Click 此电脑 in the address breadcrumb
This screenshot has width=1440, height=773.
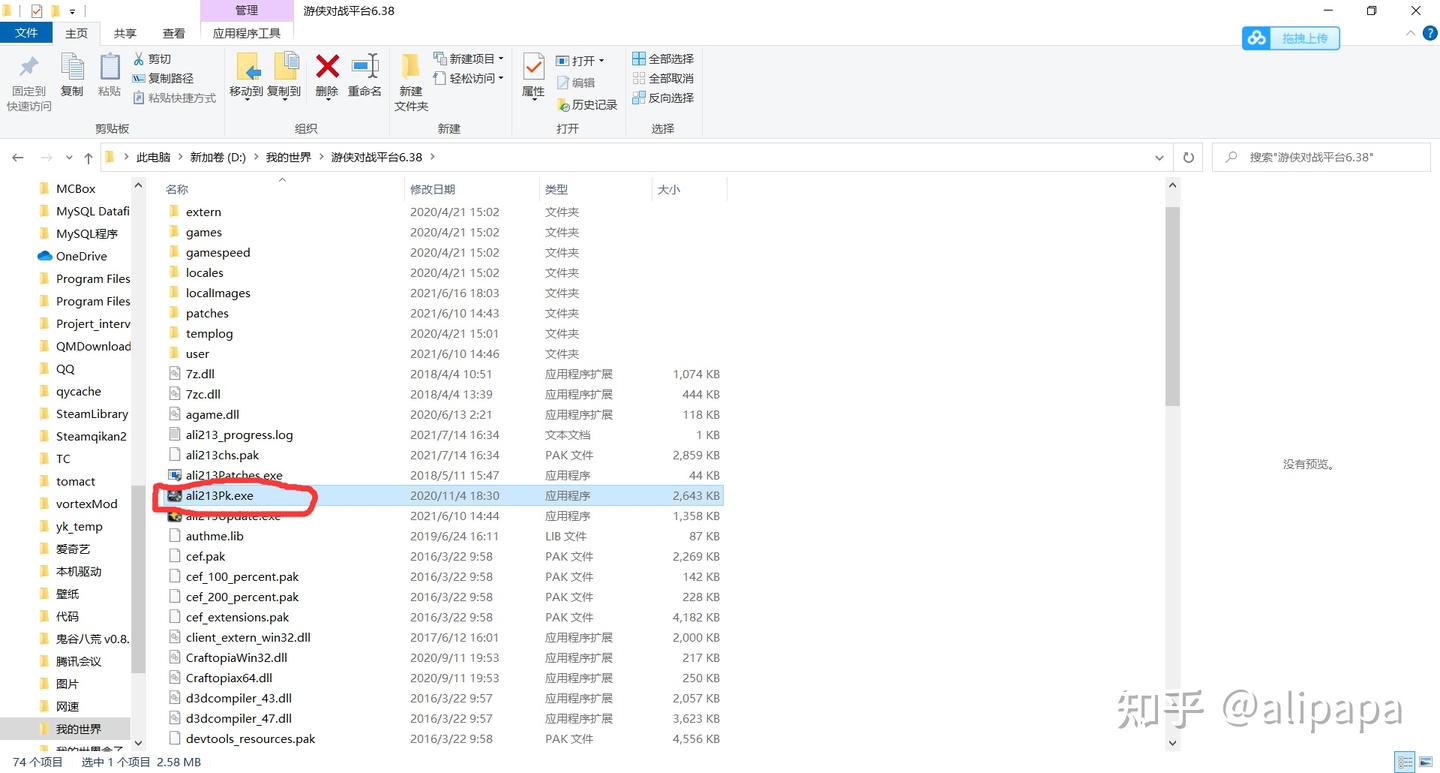(x=153, y=158)
